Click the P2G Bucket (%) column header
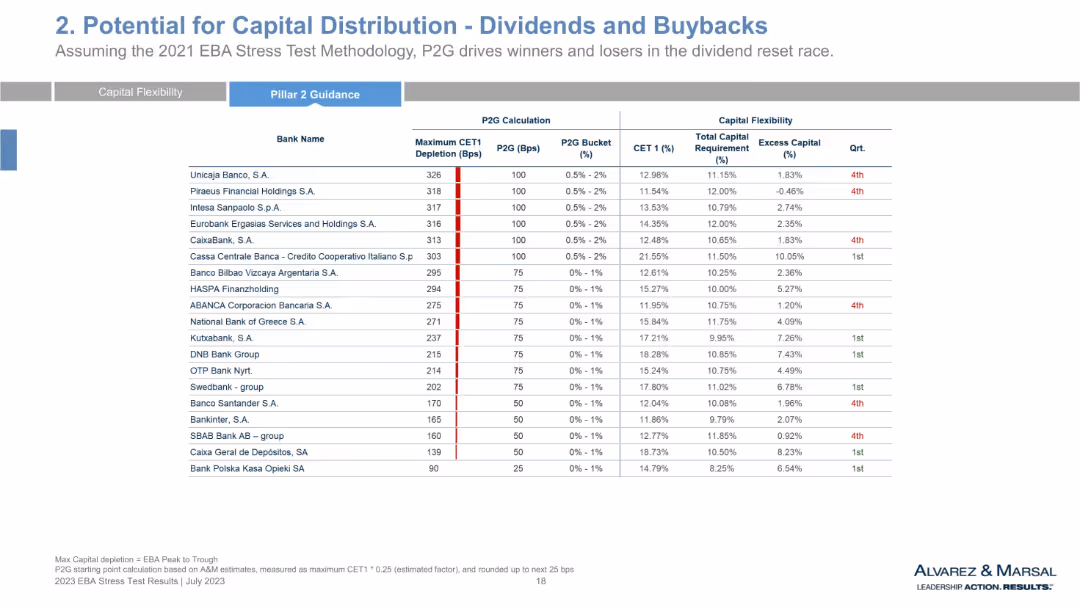The image size is (1080, 607). (585, 148)
